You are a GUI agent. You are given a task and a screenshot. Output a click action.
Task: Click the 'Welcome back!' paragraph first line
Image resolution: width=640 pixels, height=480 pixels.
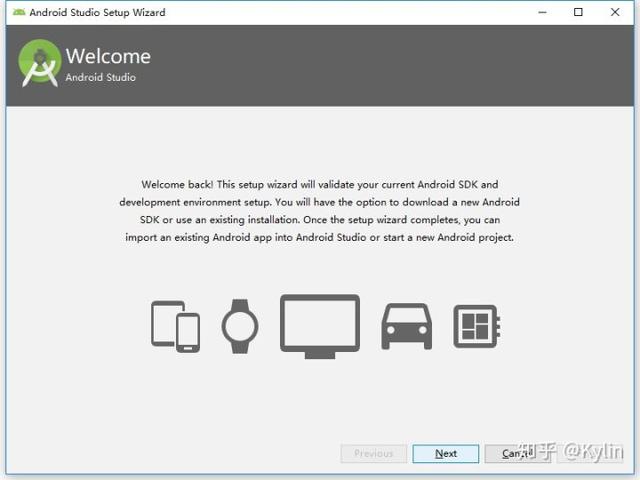[320, 184]
